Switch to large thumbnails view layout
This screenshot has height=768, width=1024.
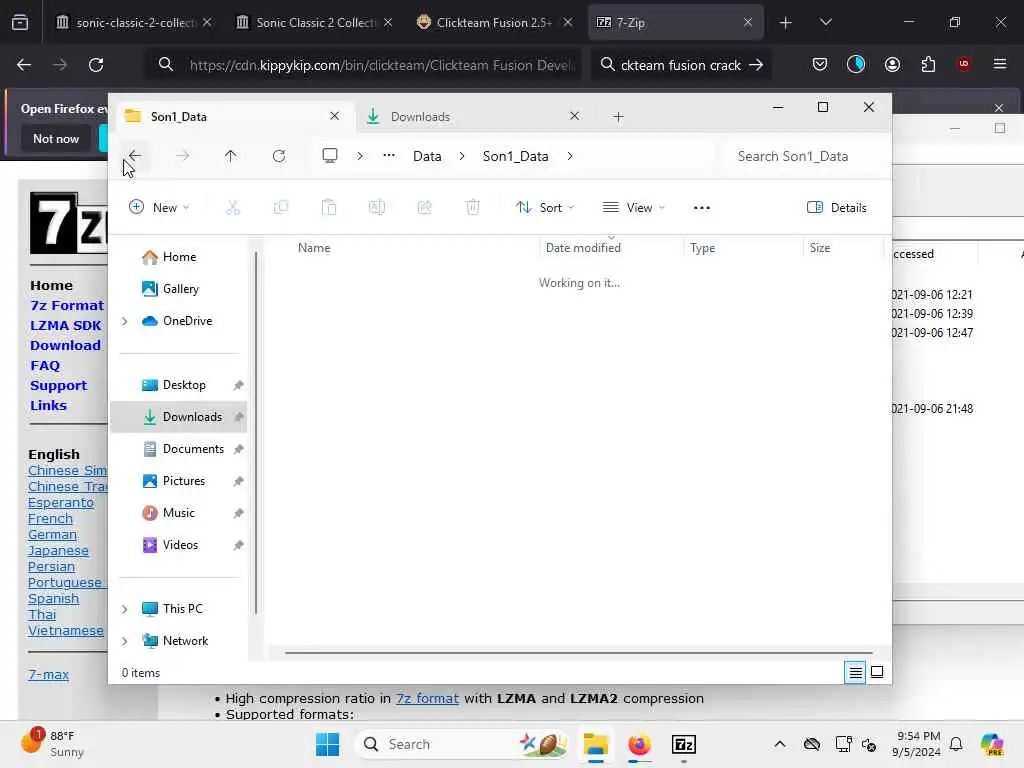coord(877,672)
